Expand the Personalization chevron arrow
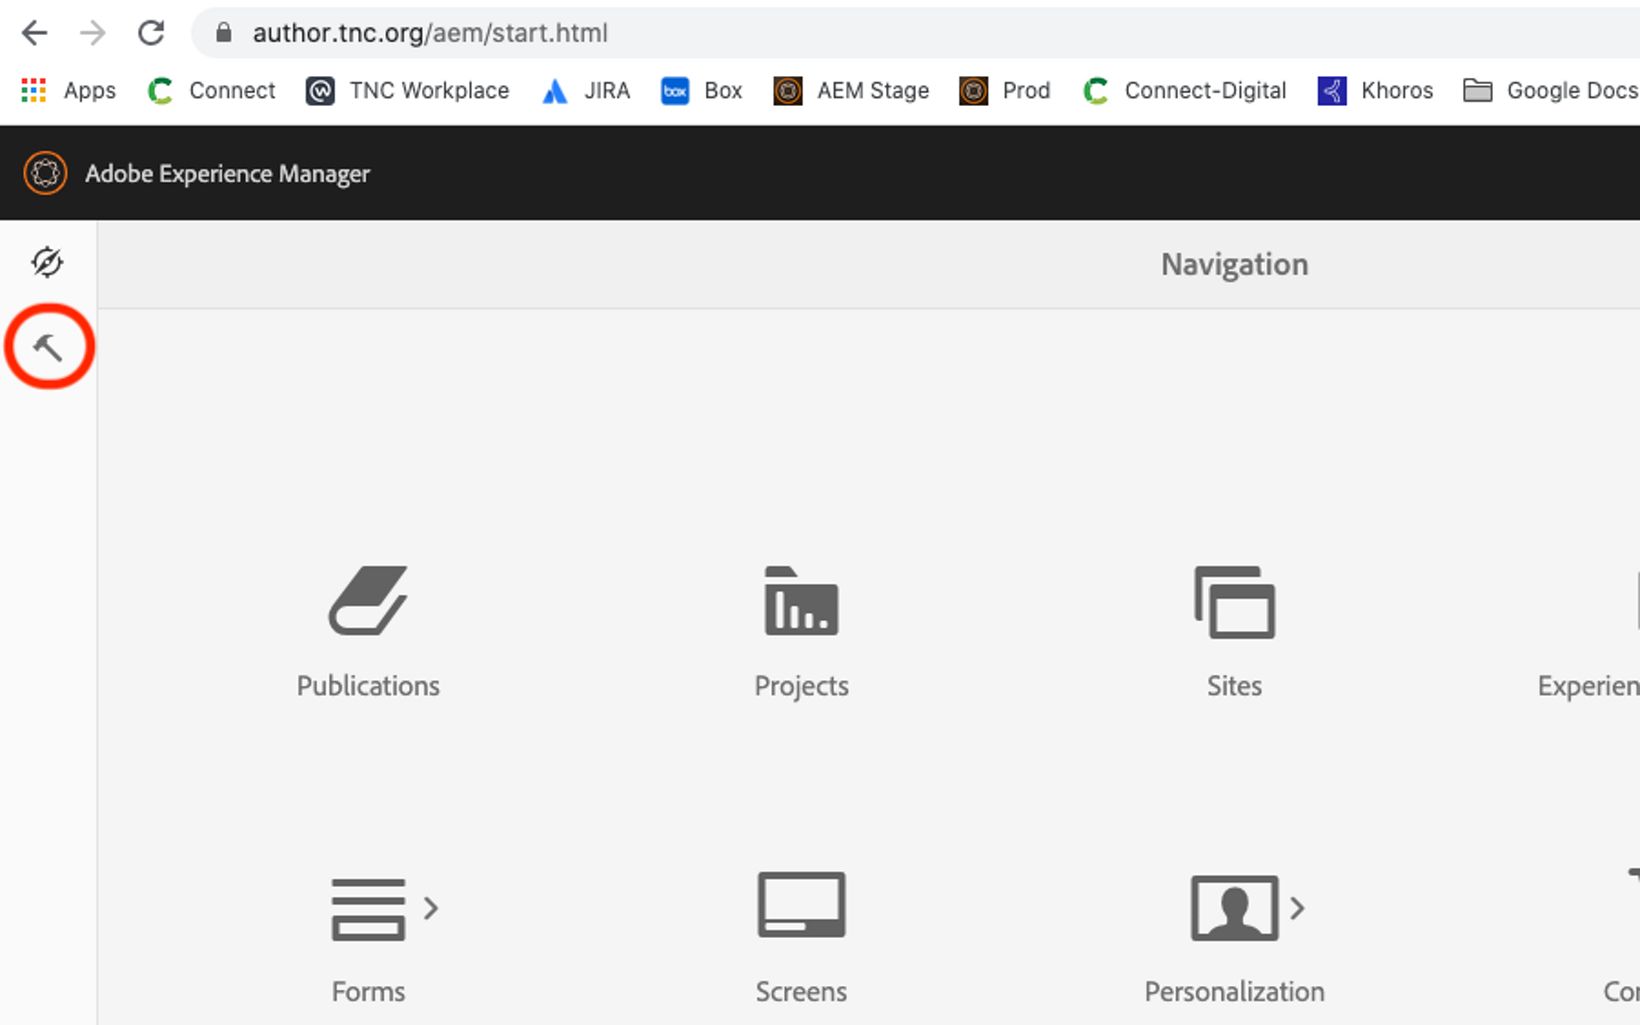 pos(1297,908)
